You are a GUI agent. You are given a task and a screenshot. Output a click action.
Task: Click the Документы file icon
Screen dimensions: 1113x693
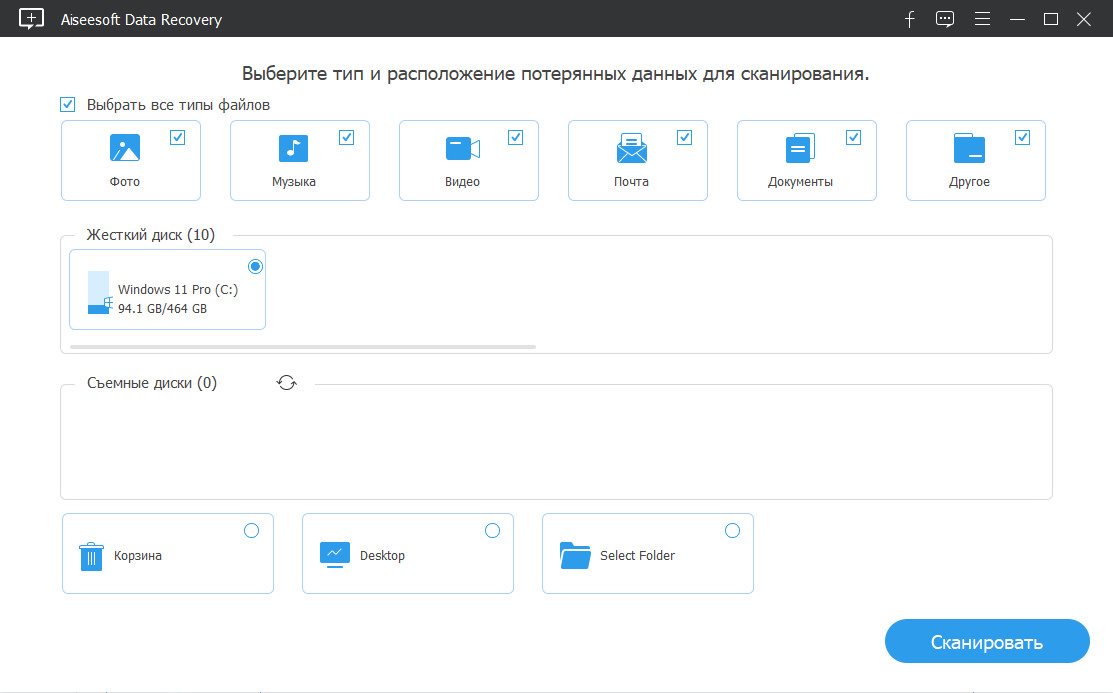point(800,148)
